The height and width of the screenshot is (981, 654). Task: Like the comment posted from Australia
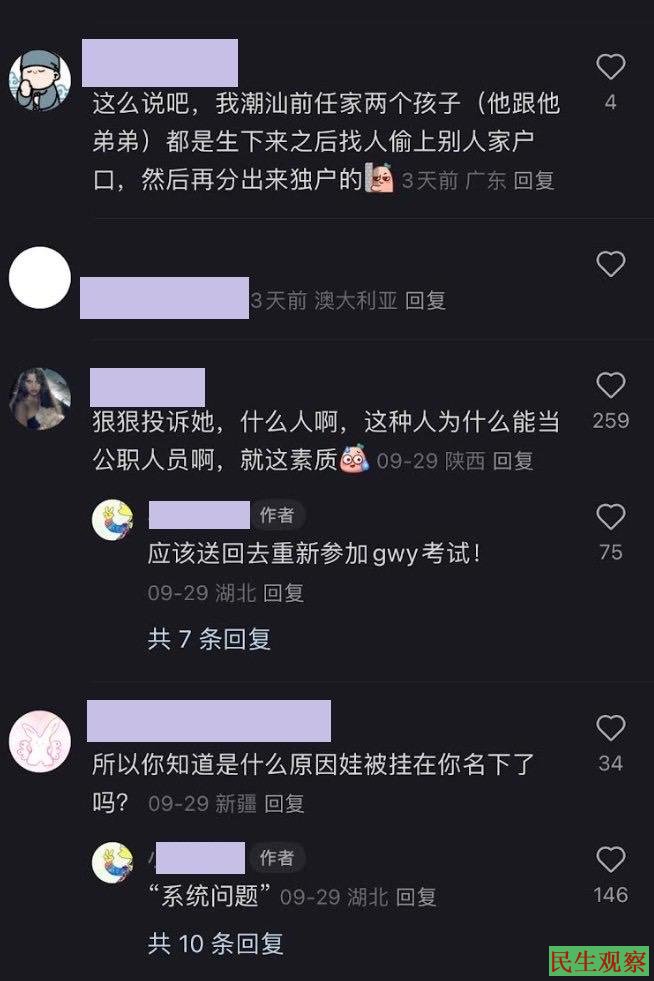click(610, 264)
